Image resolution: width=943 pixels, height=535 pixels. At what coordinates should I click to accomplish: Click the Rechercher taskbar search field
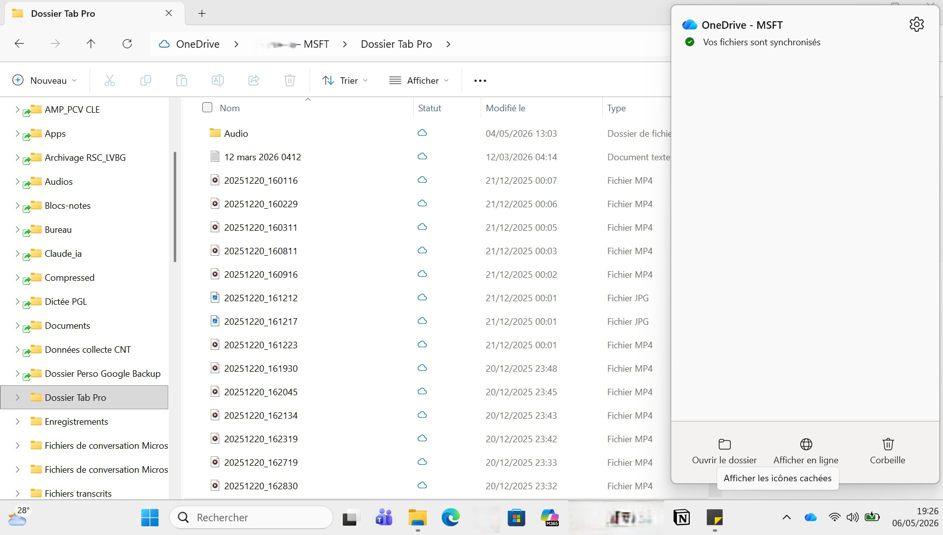pos(251,517)
